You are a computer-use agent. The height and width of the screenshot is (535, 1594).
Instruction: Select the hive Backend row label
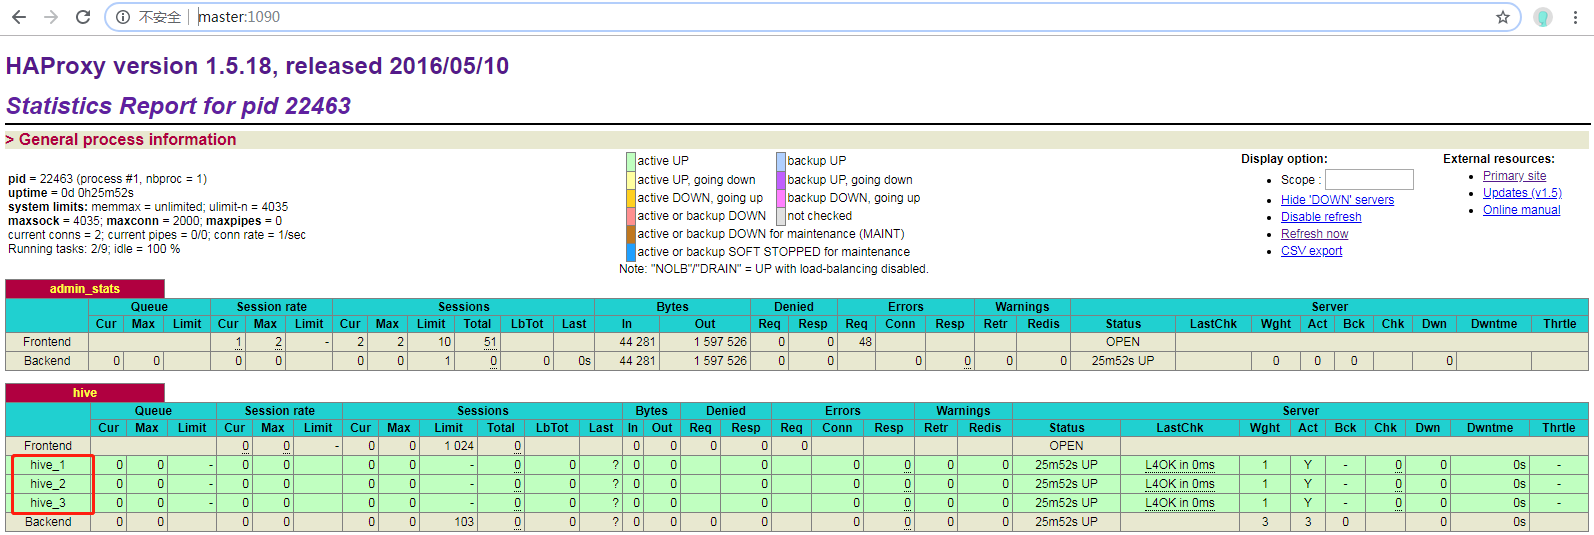click(47, 522)
